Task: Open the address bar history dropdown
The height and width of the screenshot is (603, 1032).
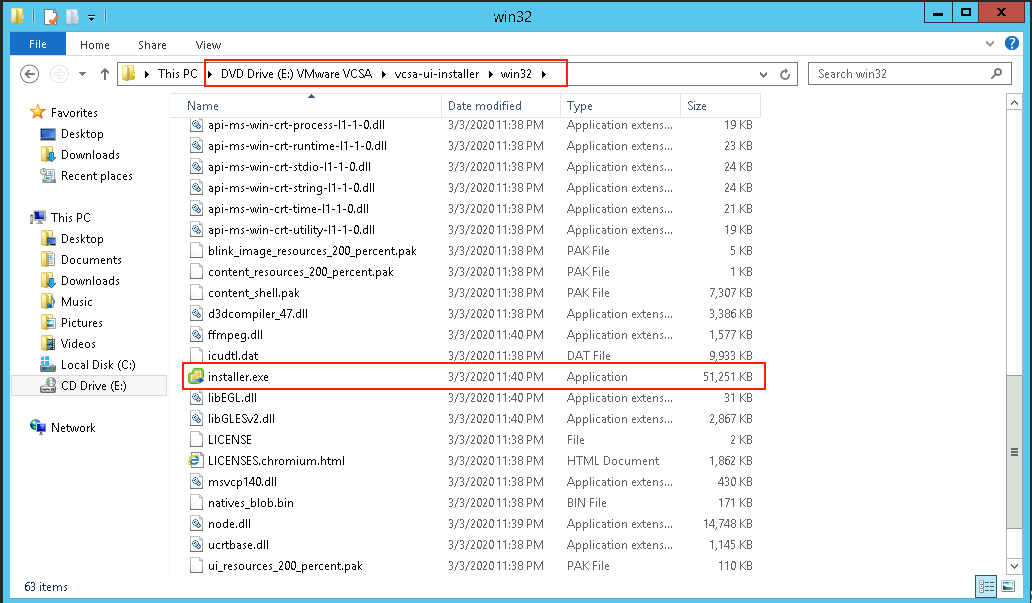Action: point(763,74)
